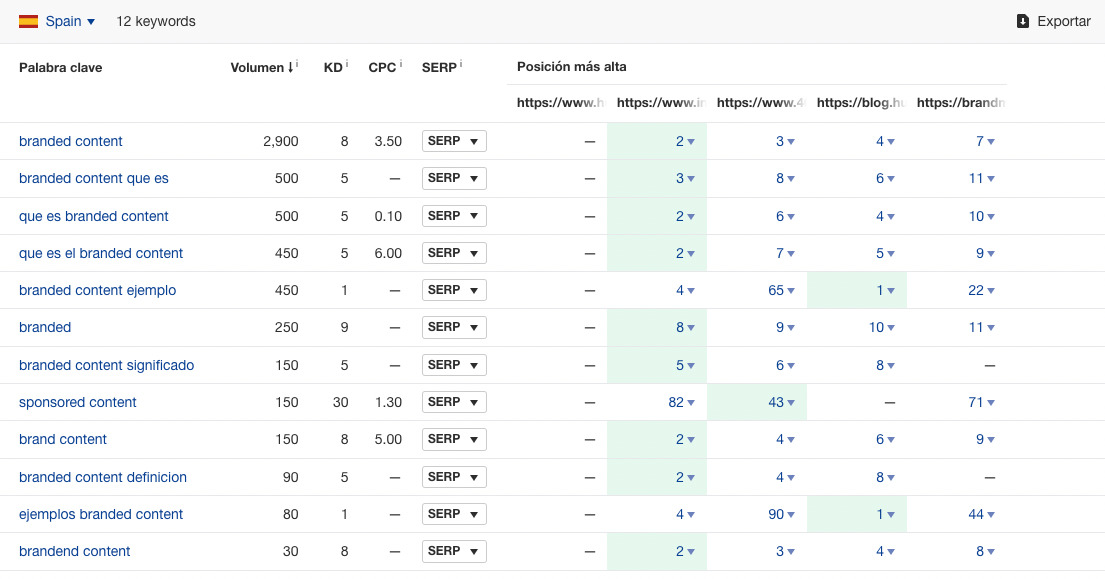Click the "12 keywords" label

156,20
